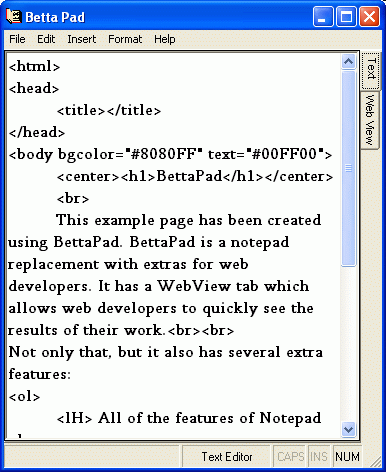386x472 pixels.
Task: Click the vertical scrollbar thumb
Action: tap(348, 168)
